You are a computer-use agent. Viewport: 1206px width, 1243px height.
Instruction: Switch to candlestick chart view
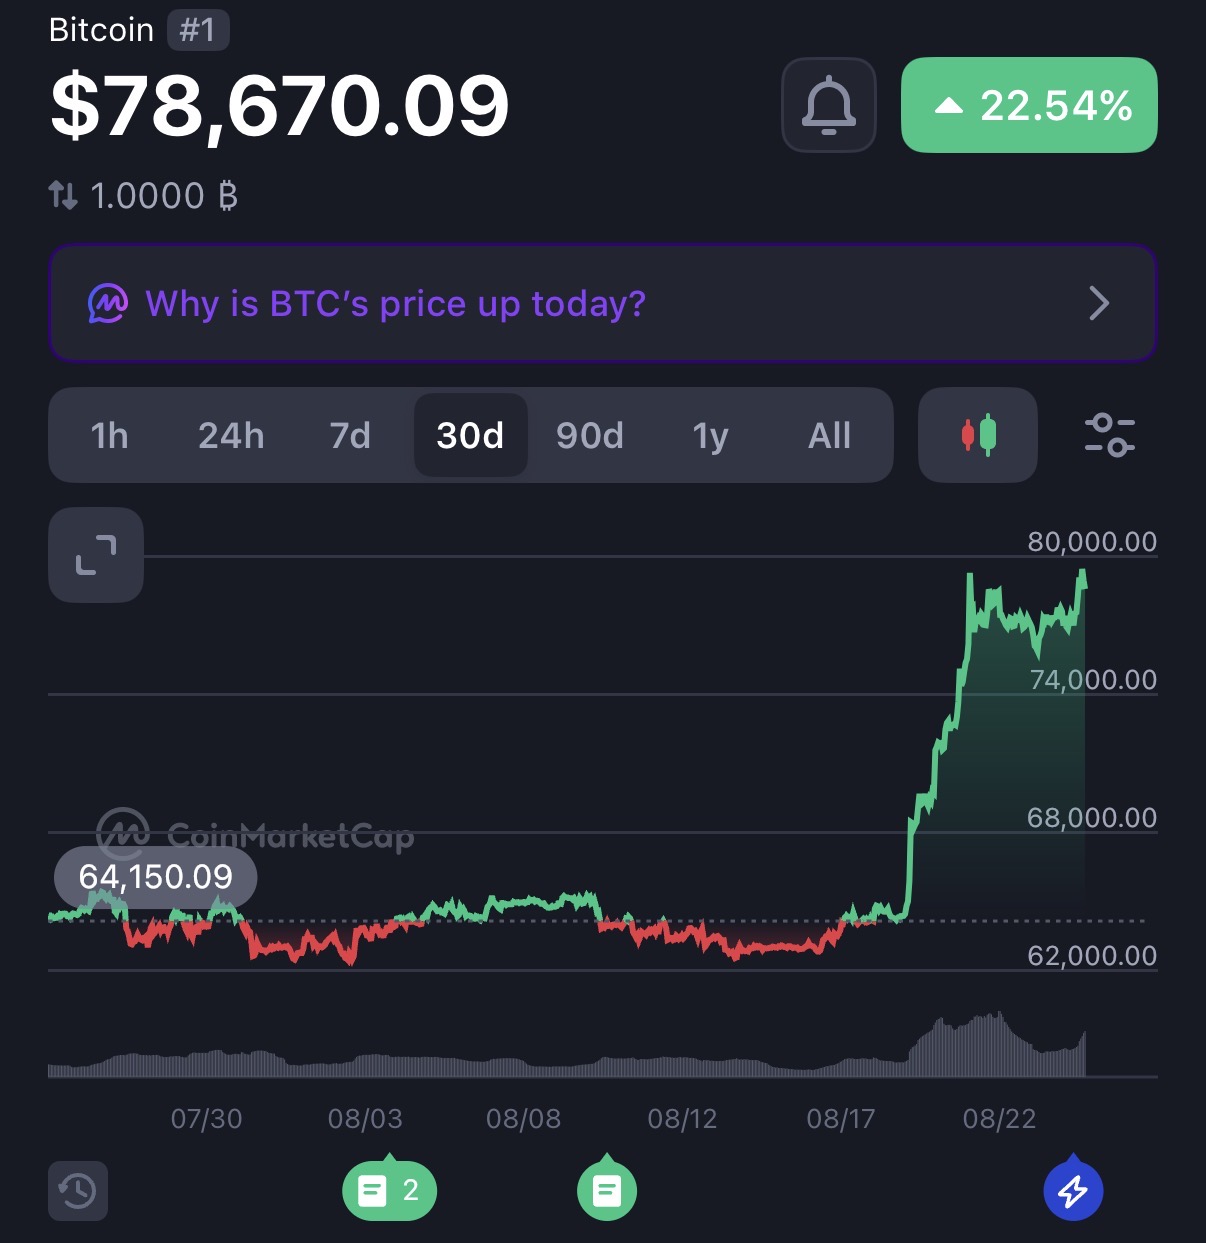(978, 435)
